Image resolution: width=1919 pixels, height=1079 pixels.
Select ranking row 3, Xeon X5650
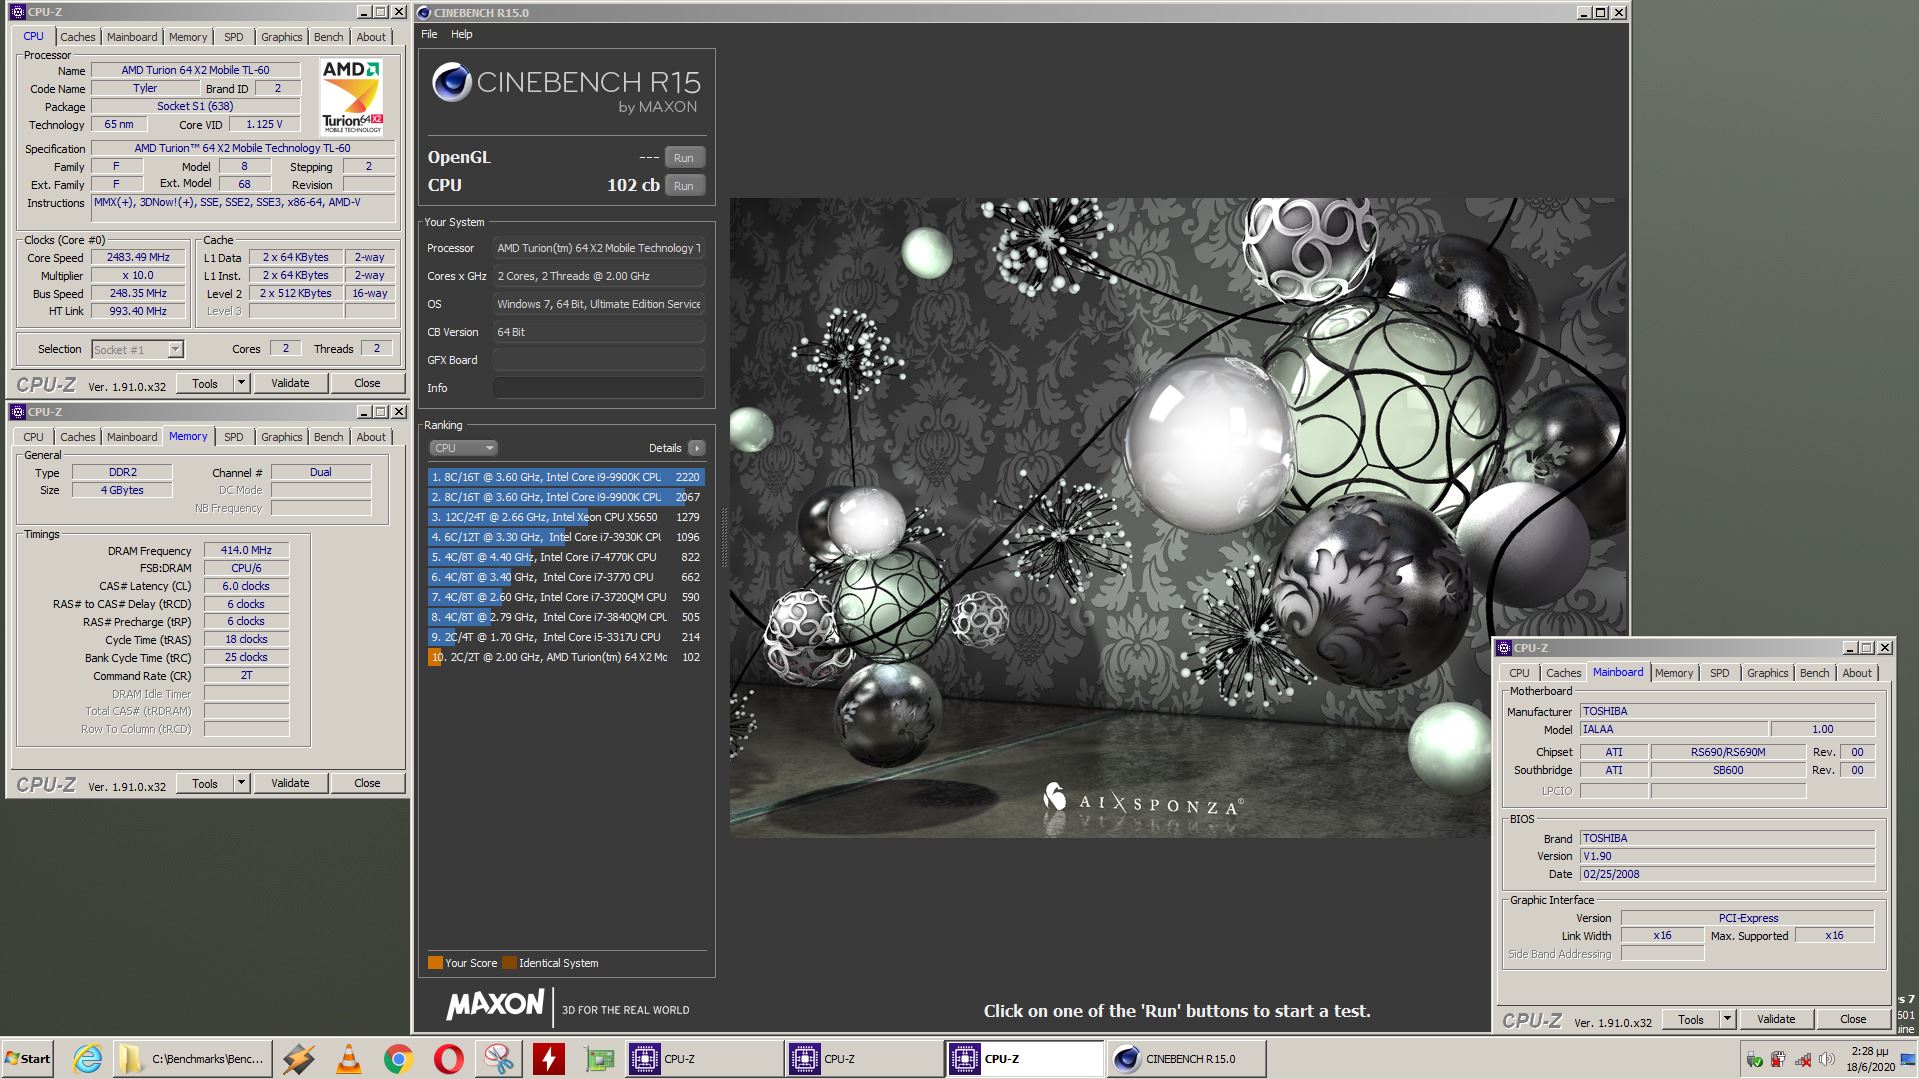pyautogui.click(x=566, y=517)
